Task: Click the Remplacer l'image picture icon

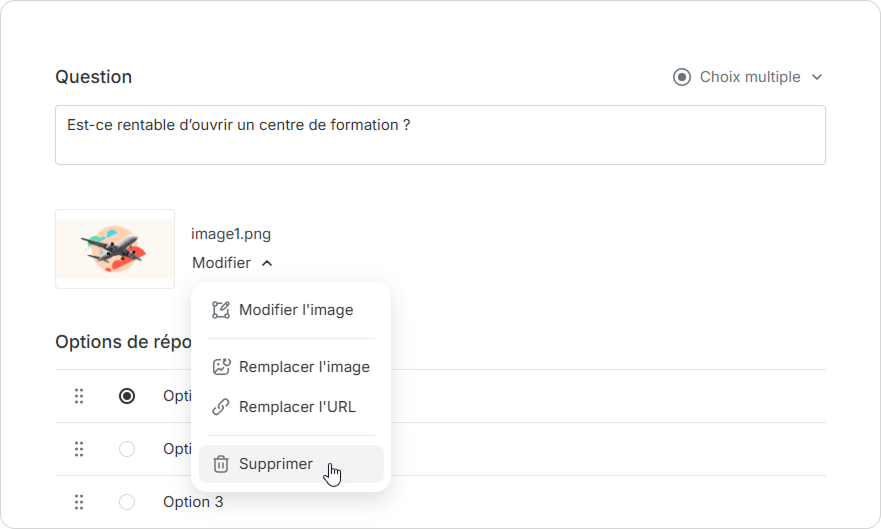Action: click(x=221, y=367)
